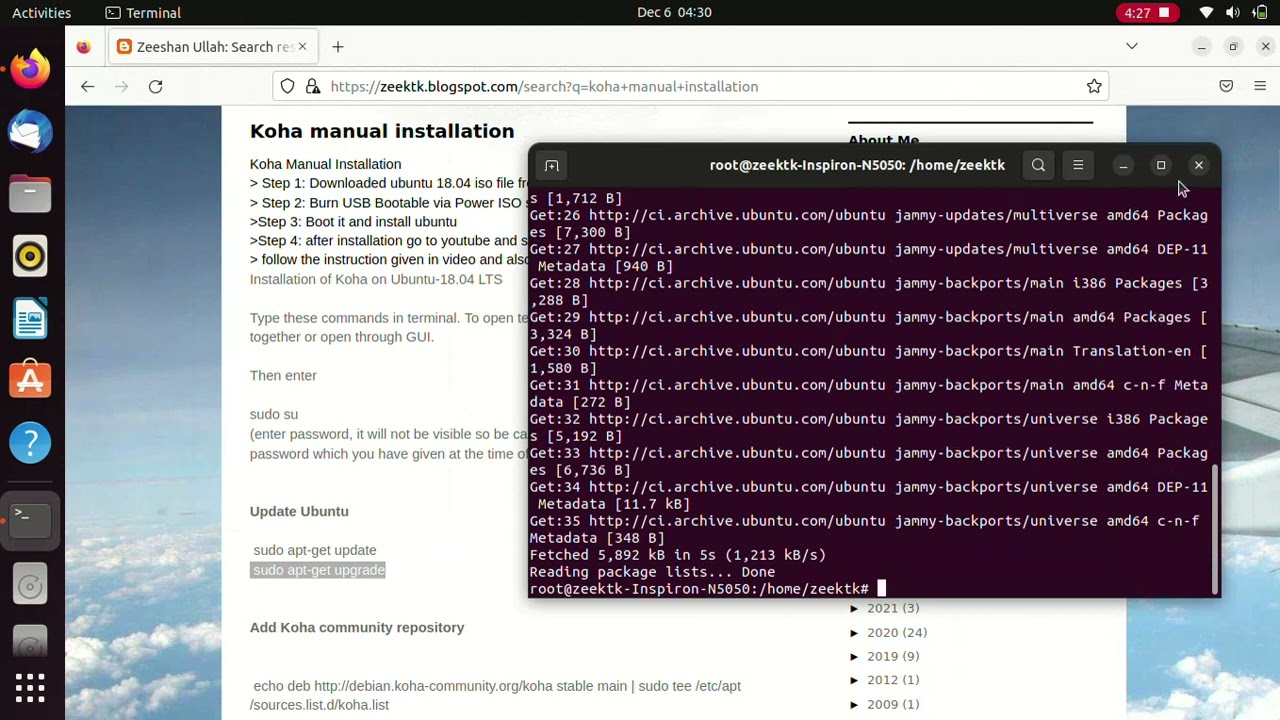Image resolution: width=1280 pixels, height=720 pixels.
Task: Click the shield tracking protection icon
Action: (288, 87)
